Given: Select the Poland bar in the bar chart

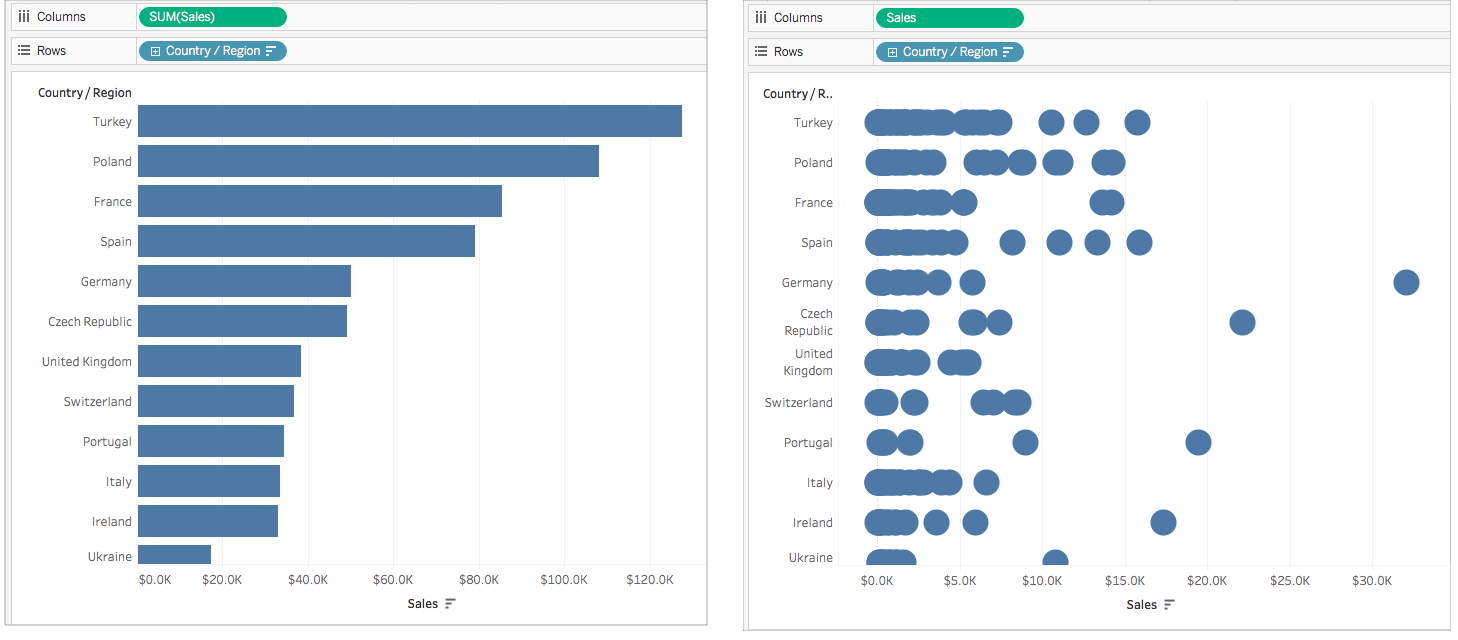Looking at the screenshot, I should coord(368,161).
